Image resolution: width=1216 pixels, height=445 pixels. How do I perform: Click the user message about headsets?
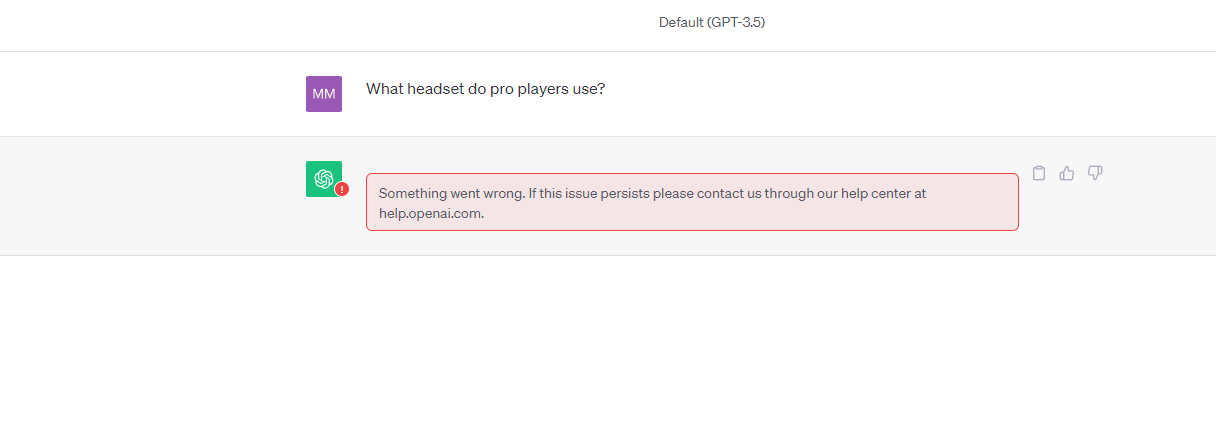pos(486,89)
